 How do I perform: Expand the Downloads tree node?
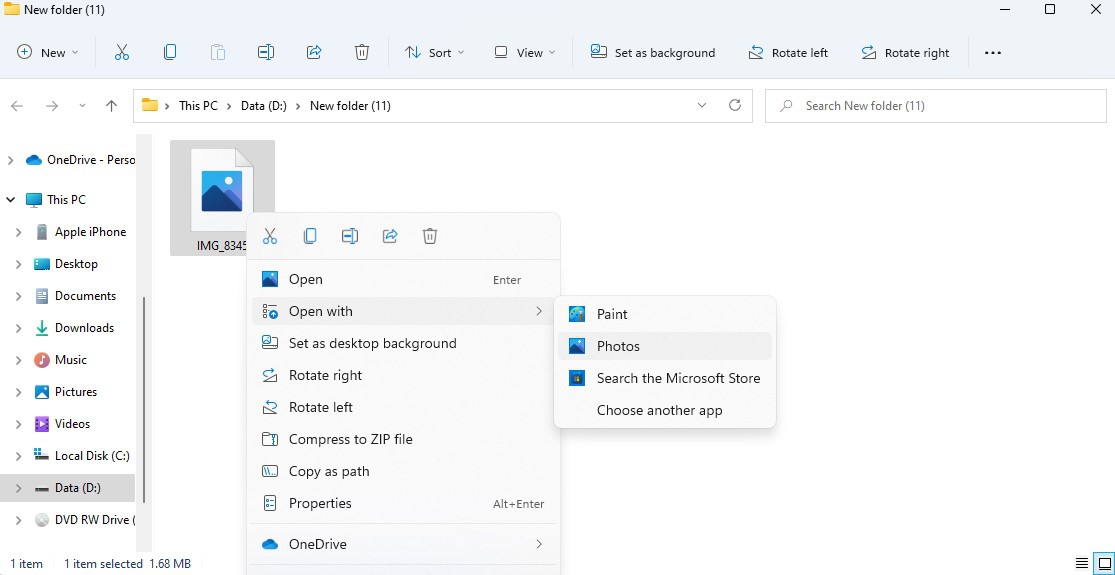tap(18, 328)
